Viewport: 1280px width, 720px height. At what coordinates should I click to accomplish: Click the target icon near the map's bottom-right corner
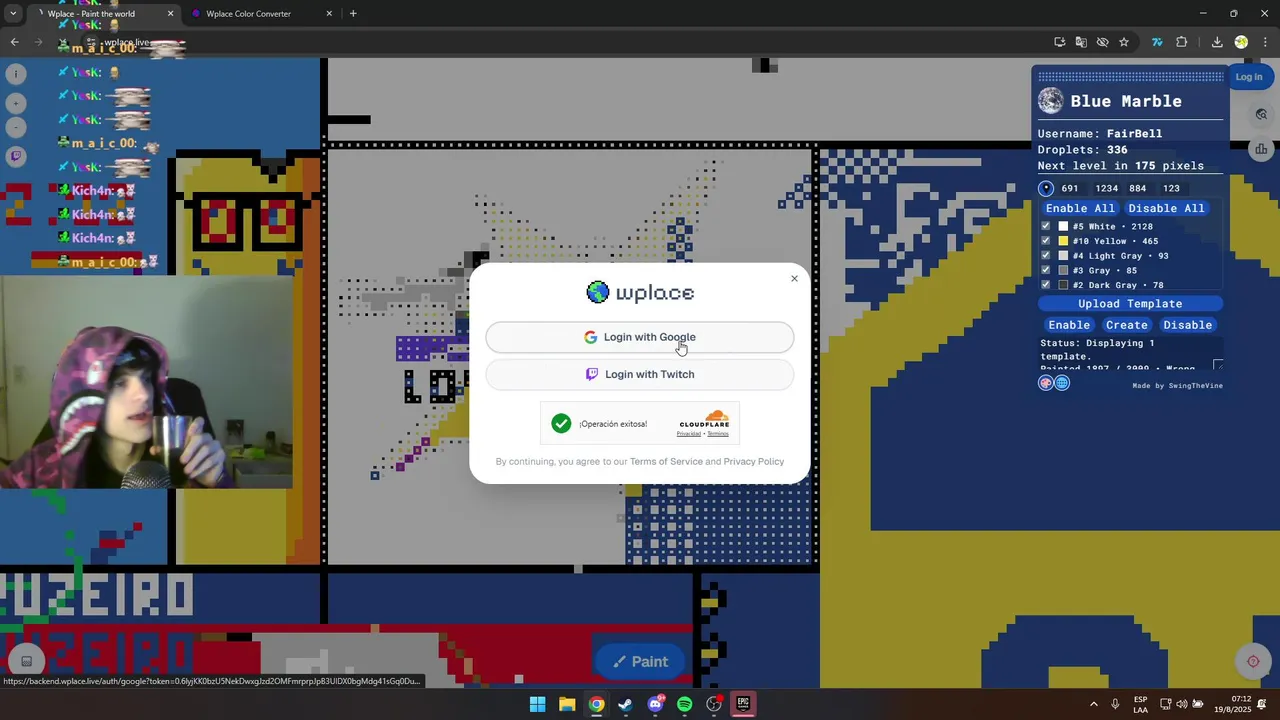click(x=1253, y=661)
